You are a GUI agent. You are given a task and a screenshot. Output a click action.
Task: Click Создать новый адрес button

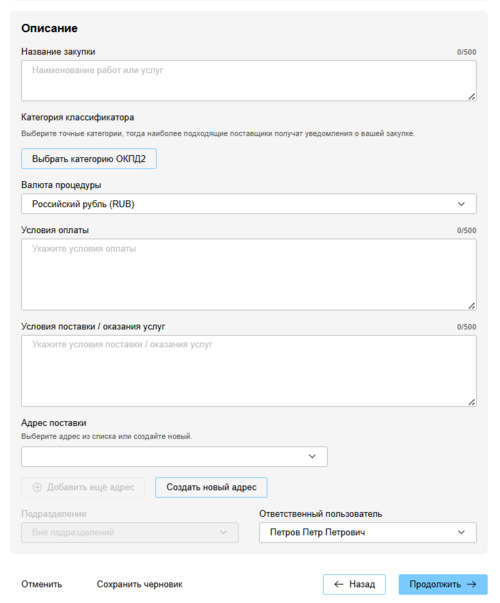pyautogui.click(x=211, y=487)
